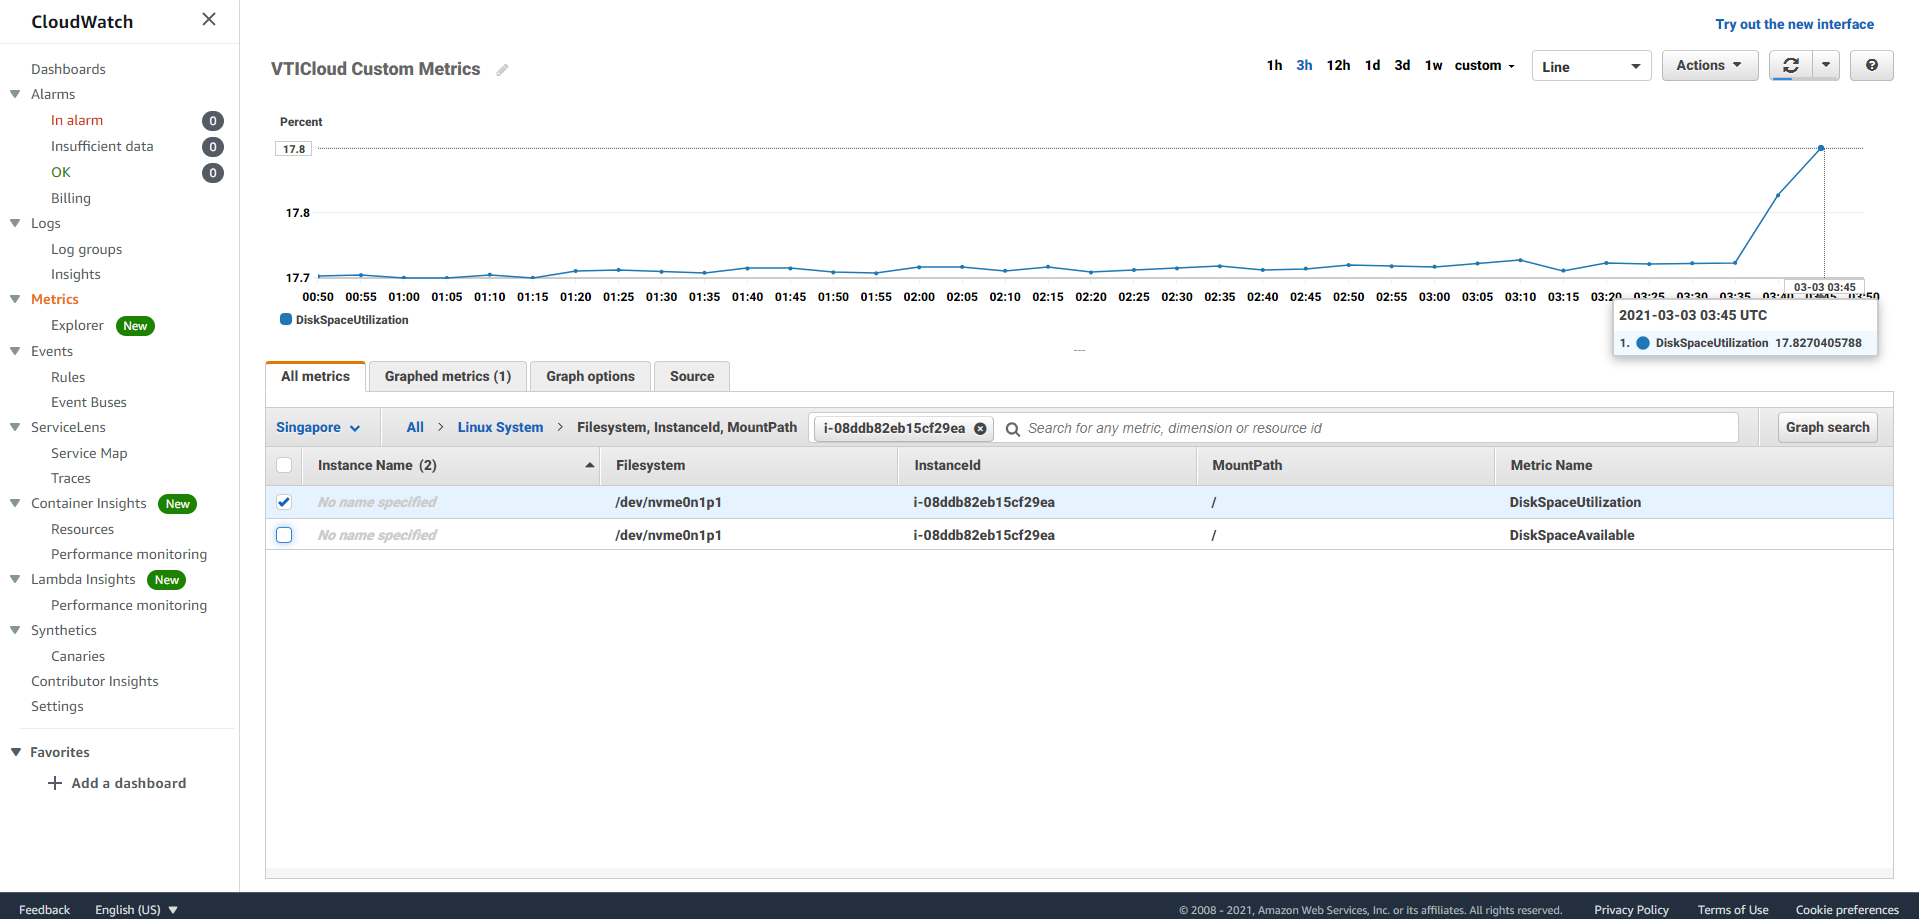Open the Event Buses page

(89, 402)
